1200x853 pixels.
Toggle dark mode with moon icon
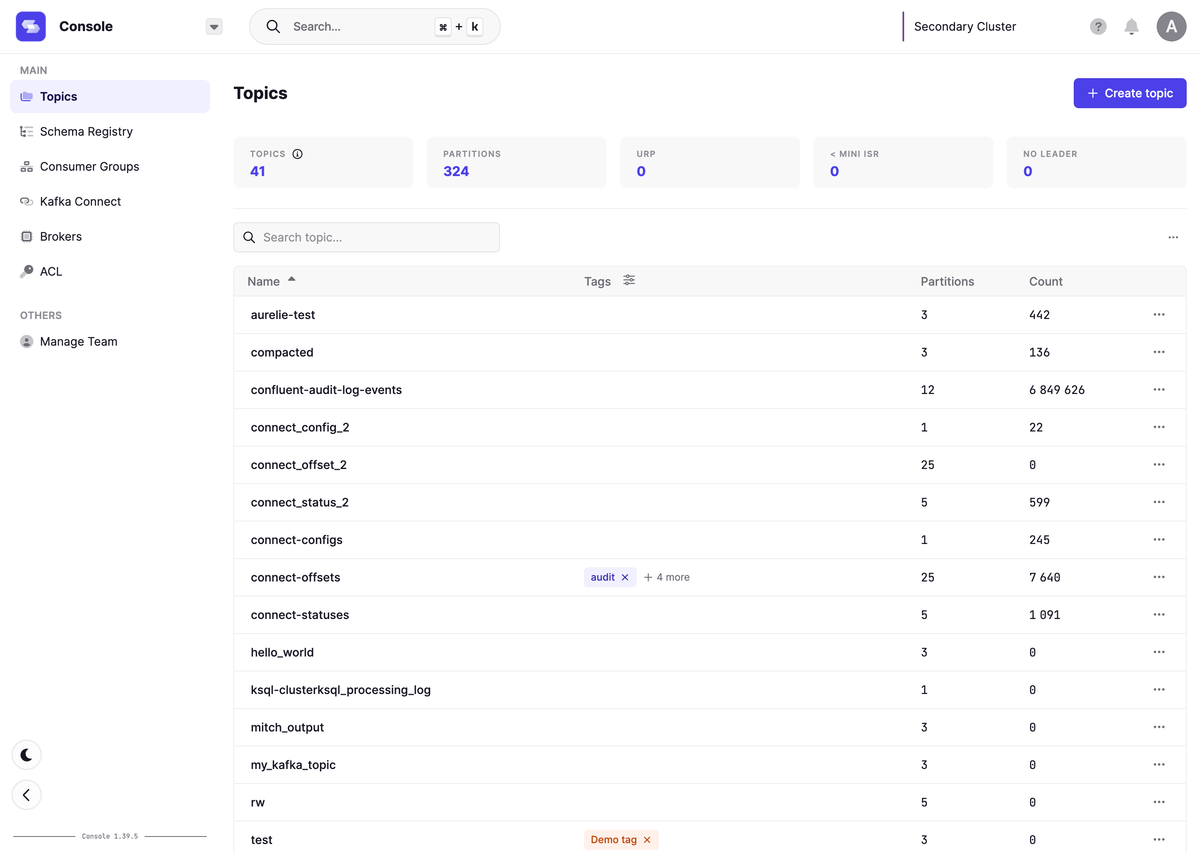(x=27, y=755)
